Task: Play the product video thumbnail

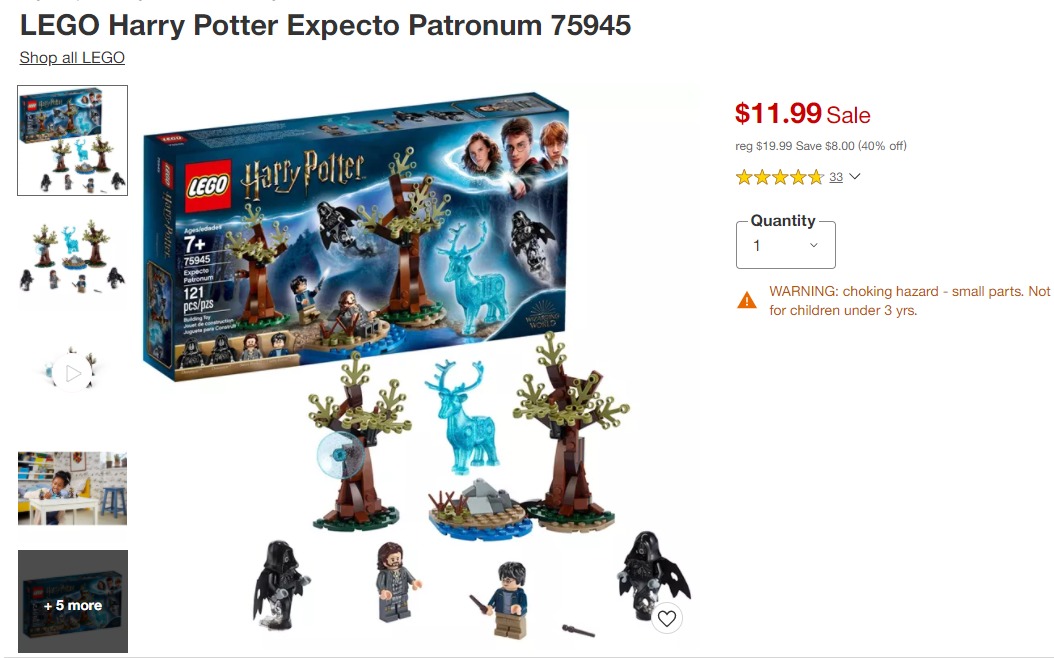Action: coord(72,372)
